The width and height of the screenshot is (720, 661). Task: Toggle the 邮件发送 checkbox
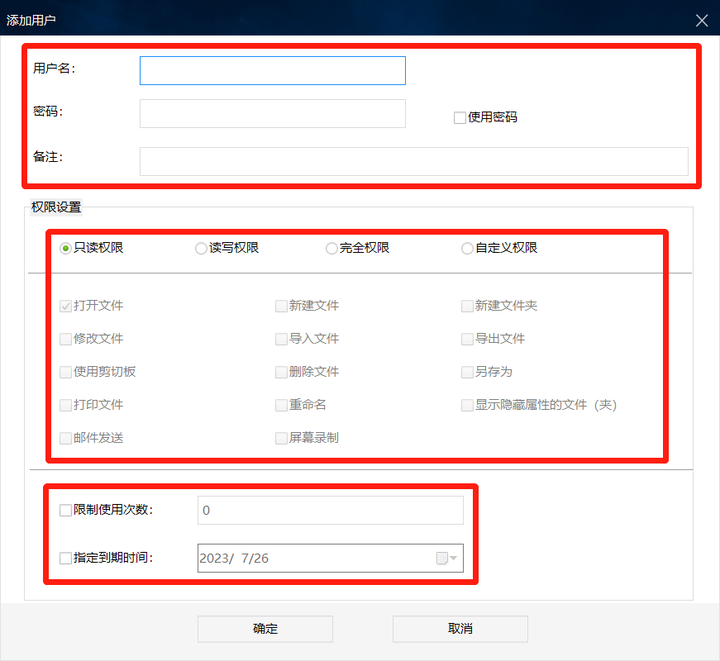[66, 438]
